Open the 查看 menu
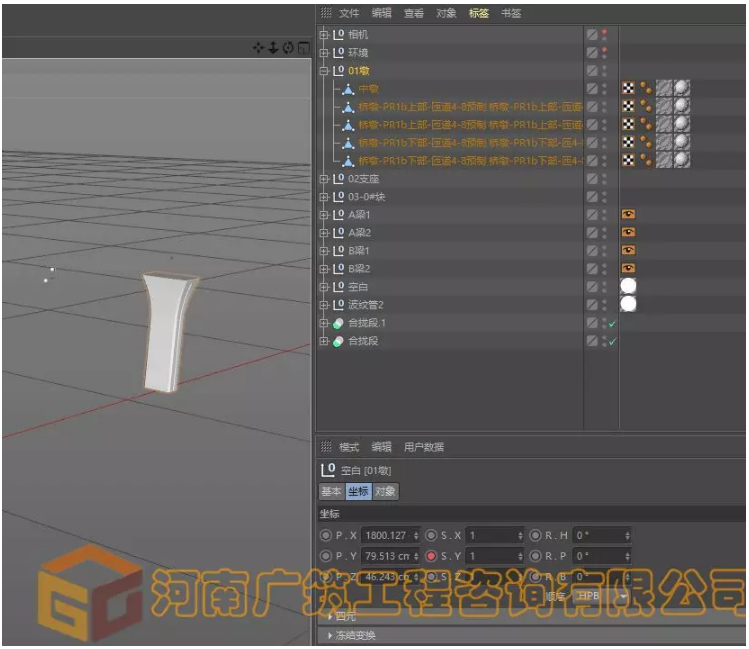Screen dimensions: 749x649 pyautogui.click(x=414, y=13)
